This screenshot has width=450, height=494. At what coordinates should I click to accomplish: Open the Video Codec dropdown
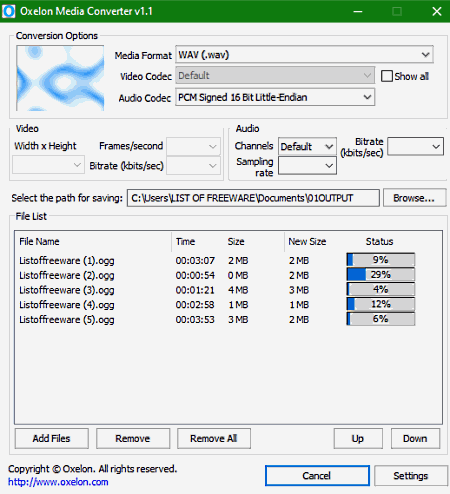tap(275, 76)
